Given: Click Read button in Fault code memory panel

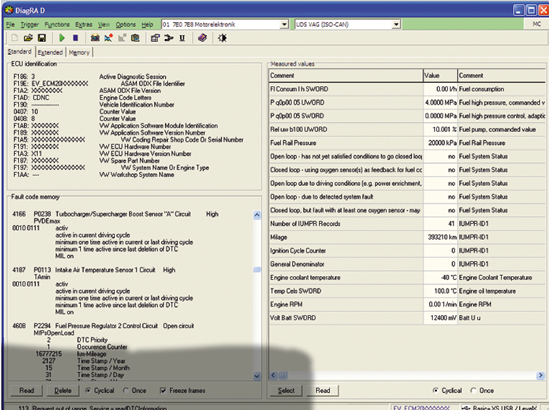Looking at the screenshot, I should (27, 390).
